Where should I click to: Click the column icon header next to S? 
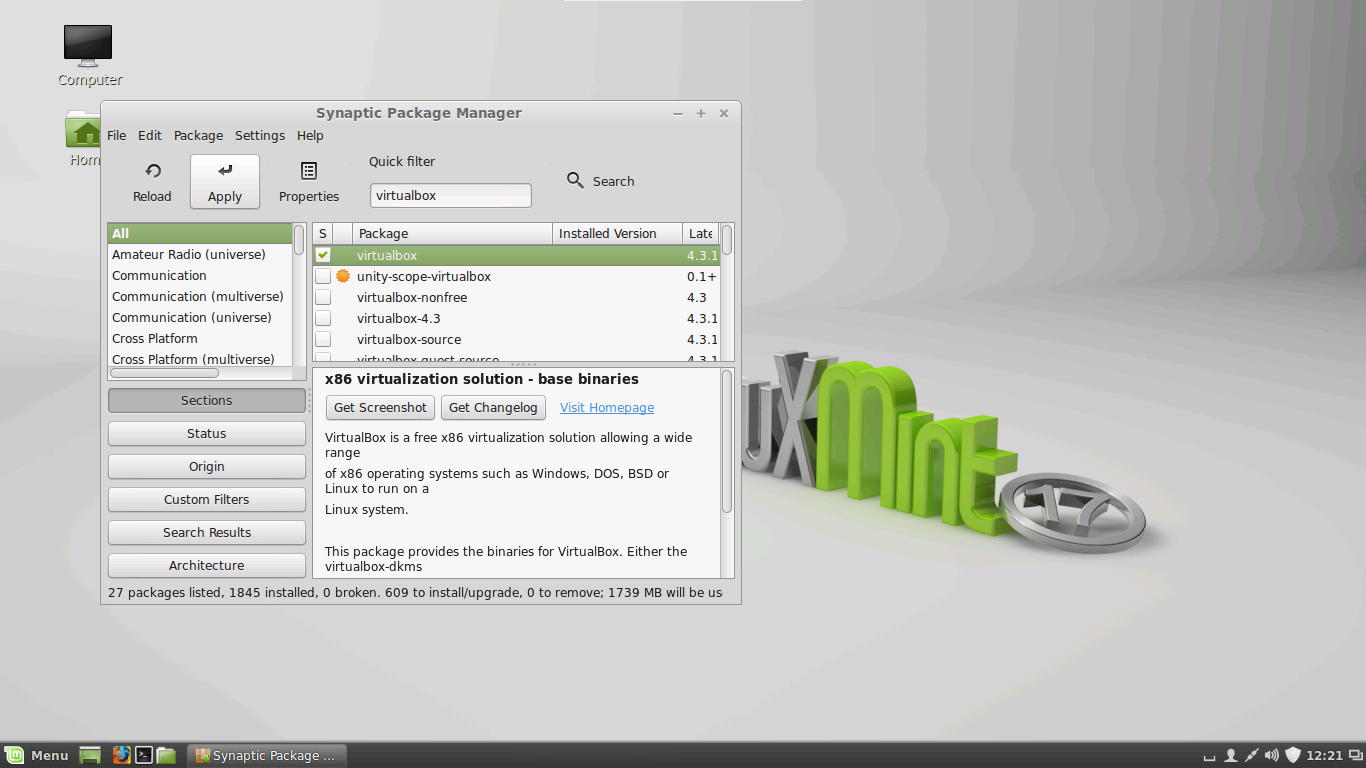(x=343, y=233)
